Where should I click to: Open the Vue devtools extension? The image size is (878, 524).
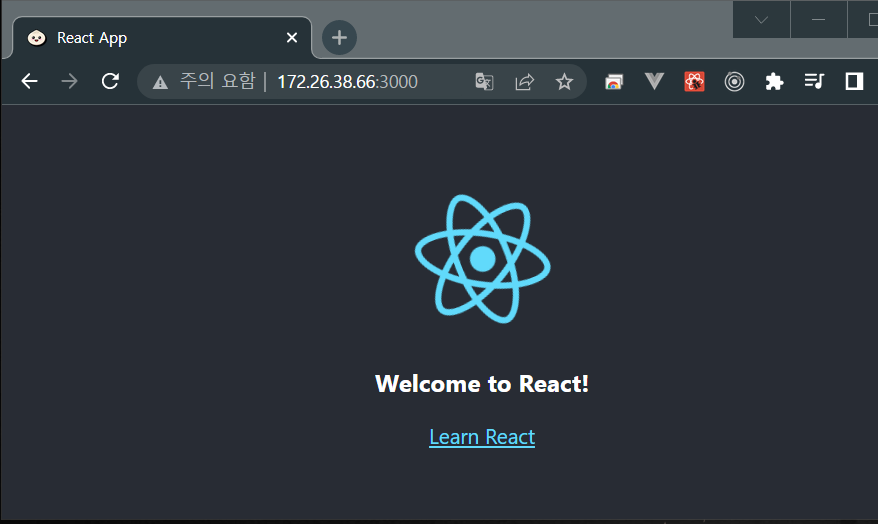tap(654, 82)
